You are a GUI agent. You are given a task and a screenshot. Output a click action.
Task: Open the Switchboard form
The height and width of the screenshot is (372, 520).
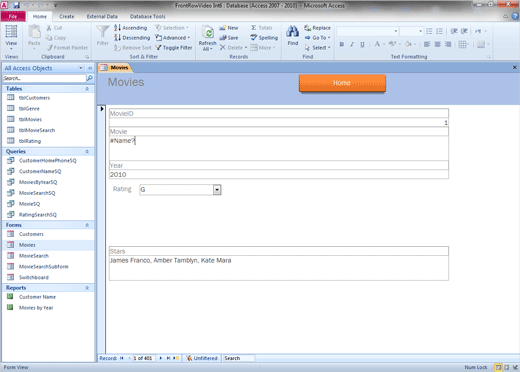tap(34, 277)
